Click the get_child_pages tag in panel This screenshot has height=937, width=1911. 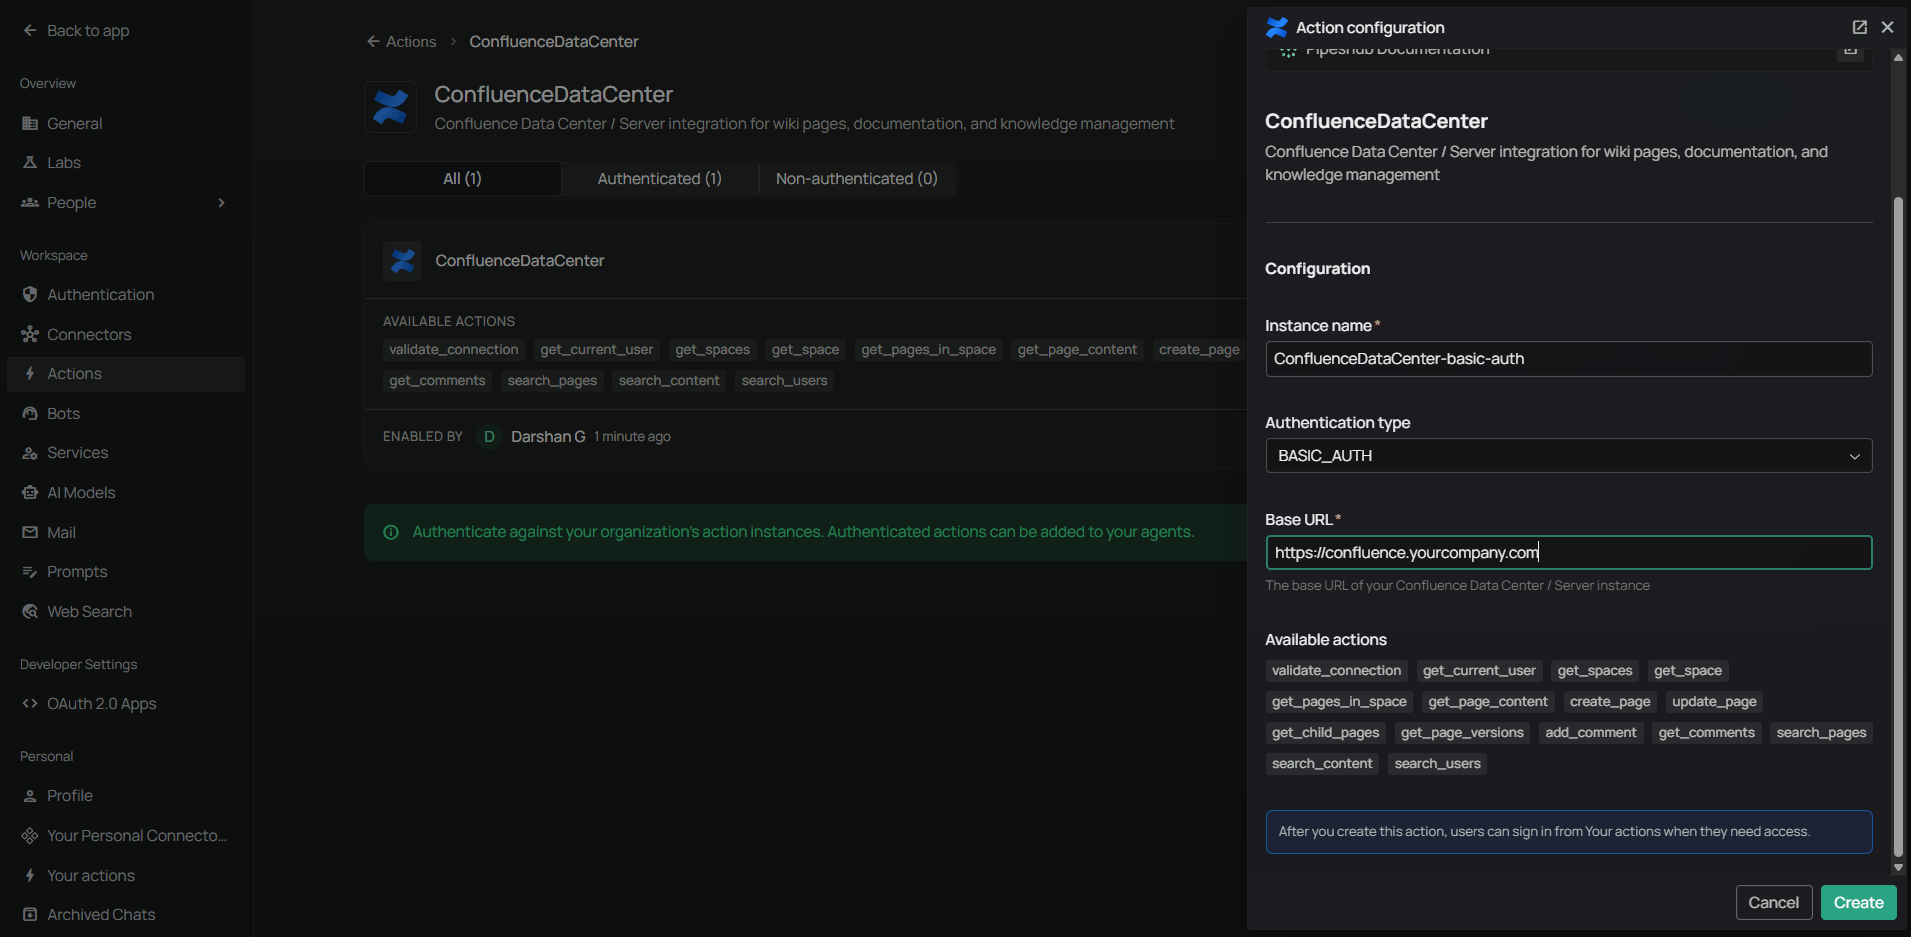point(1326,733)
